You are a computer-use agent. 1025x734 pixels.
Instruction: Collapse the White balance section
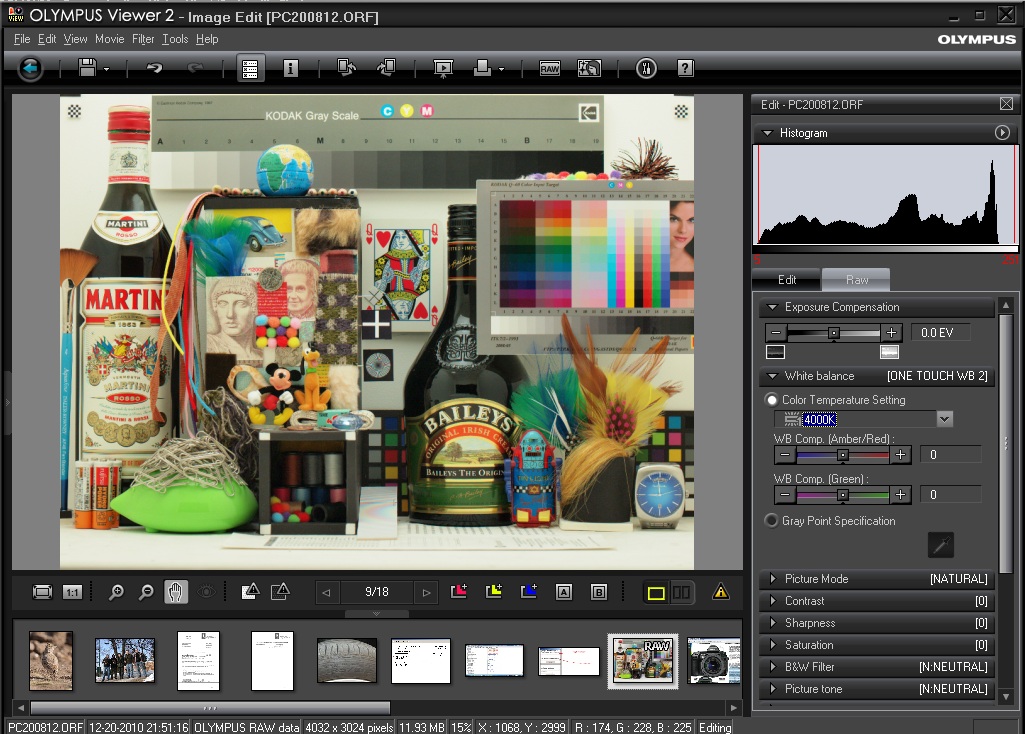coord(772,376)
